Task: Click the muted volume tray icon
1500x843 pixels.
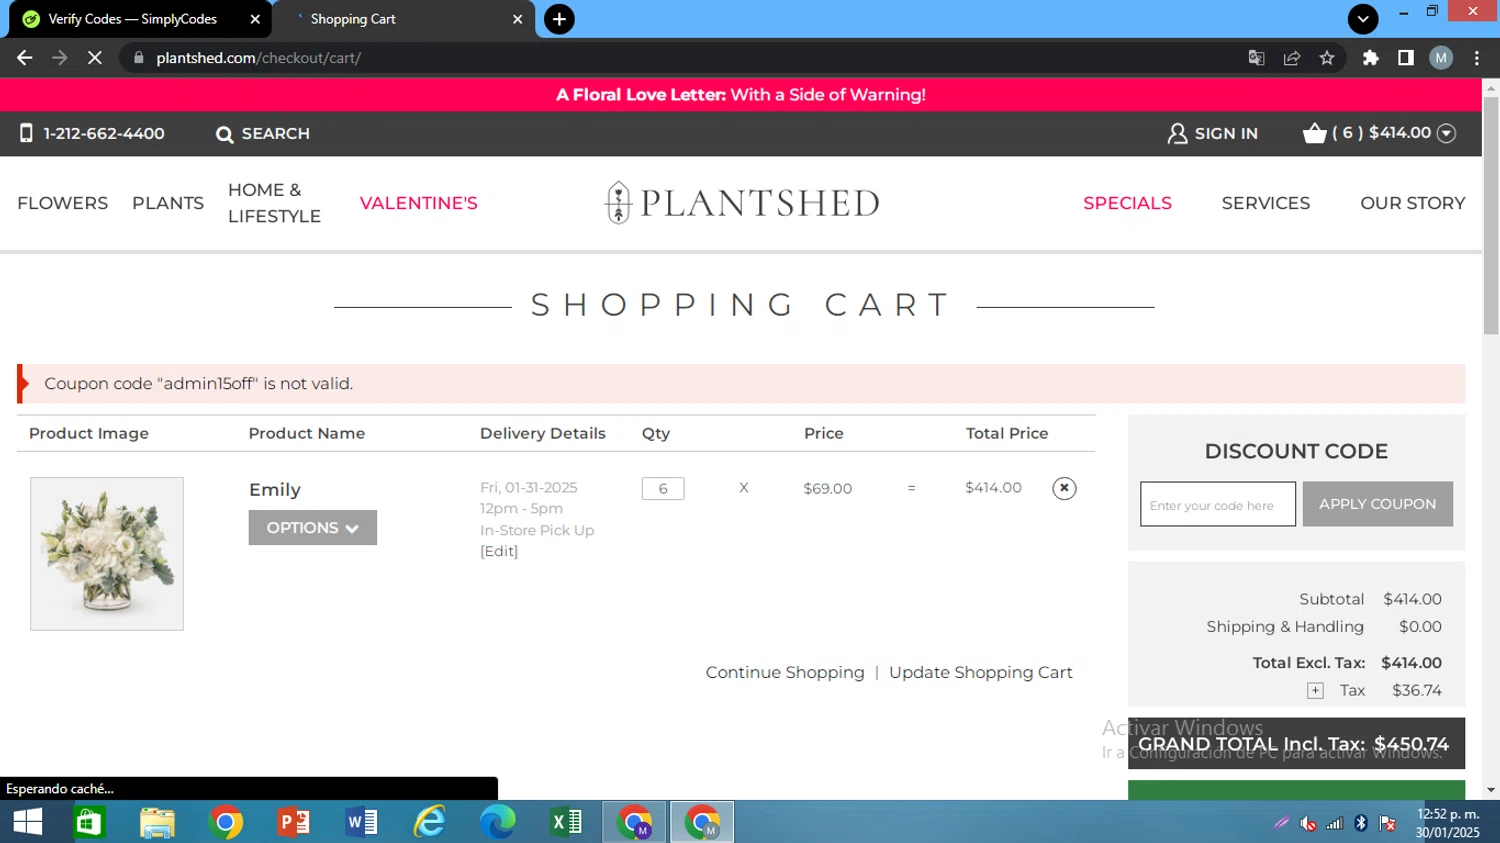Action: [x=1308, y=823]
